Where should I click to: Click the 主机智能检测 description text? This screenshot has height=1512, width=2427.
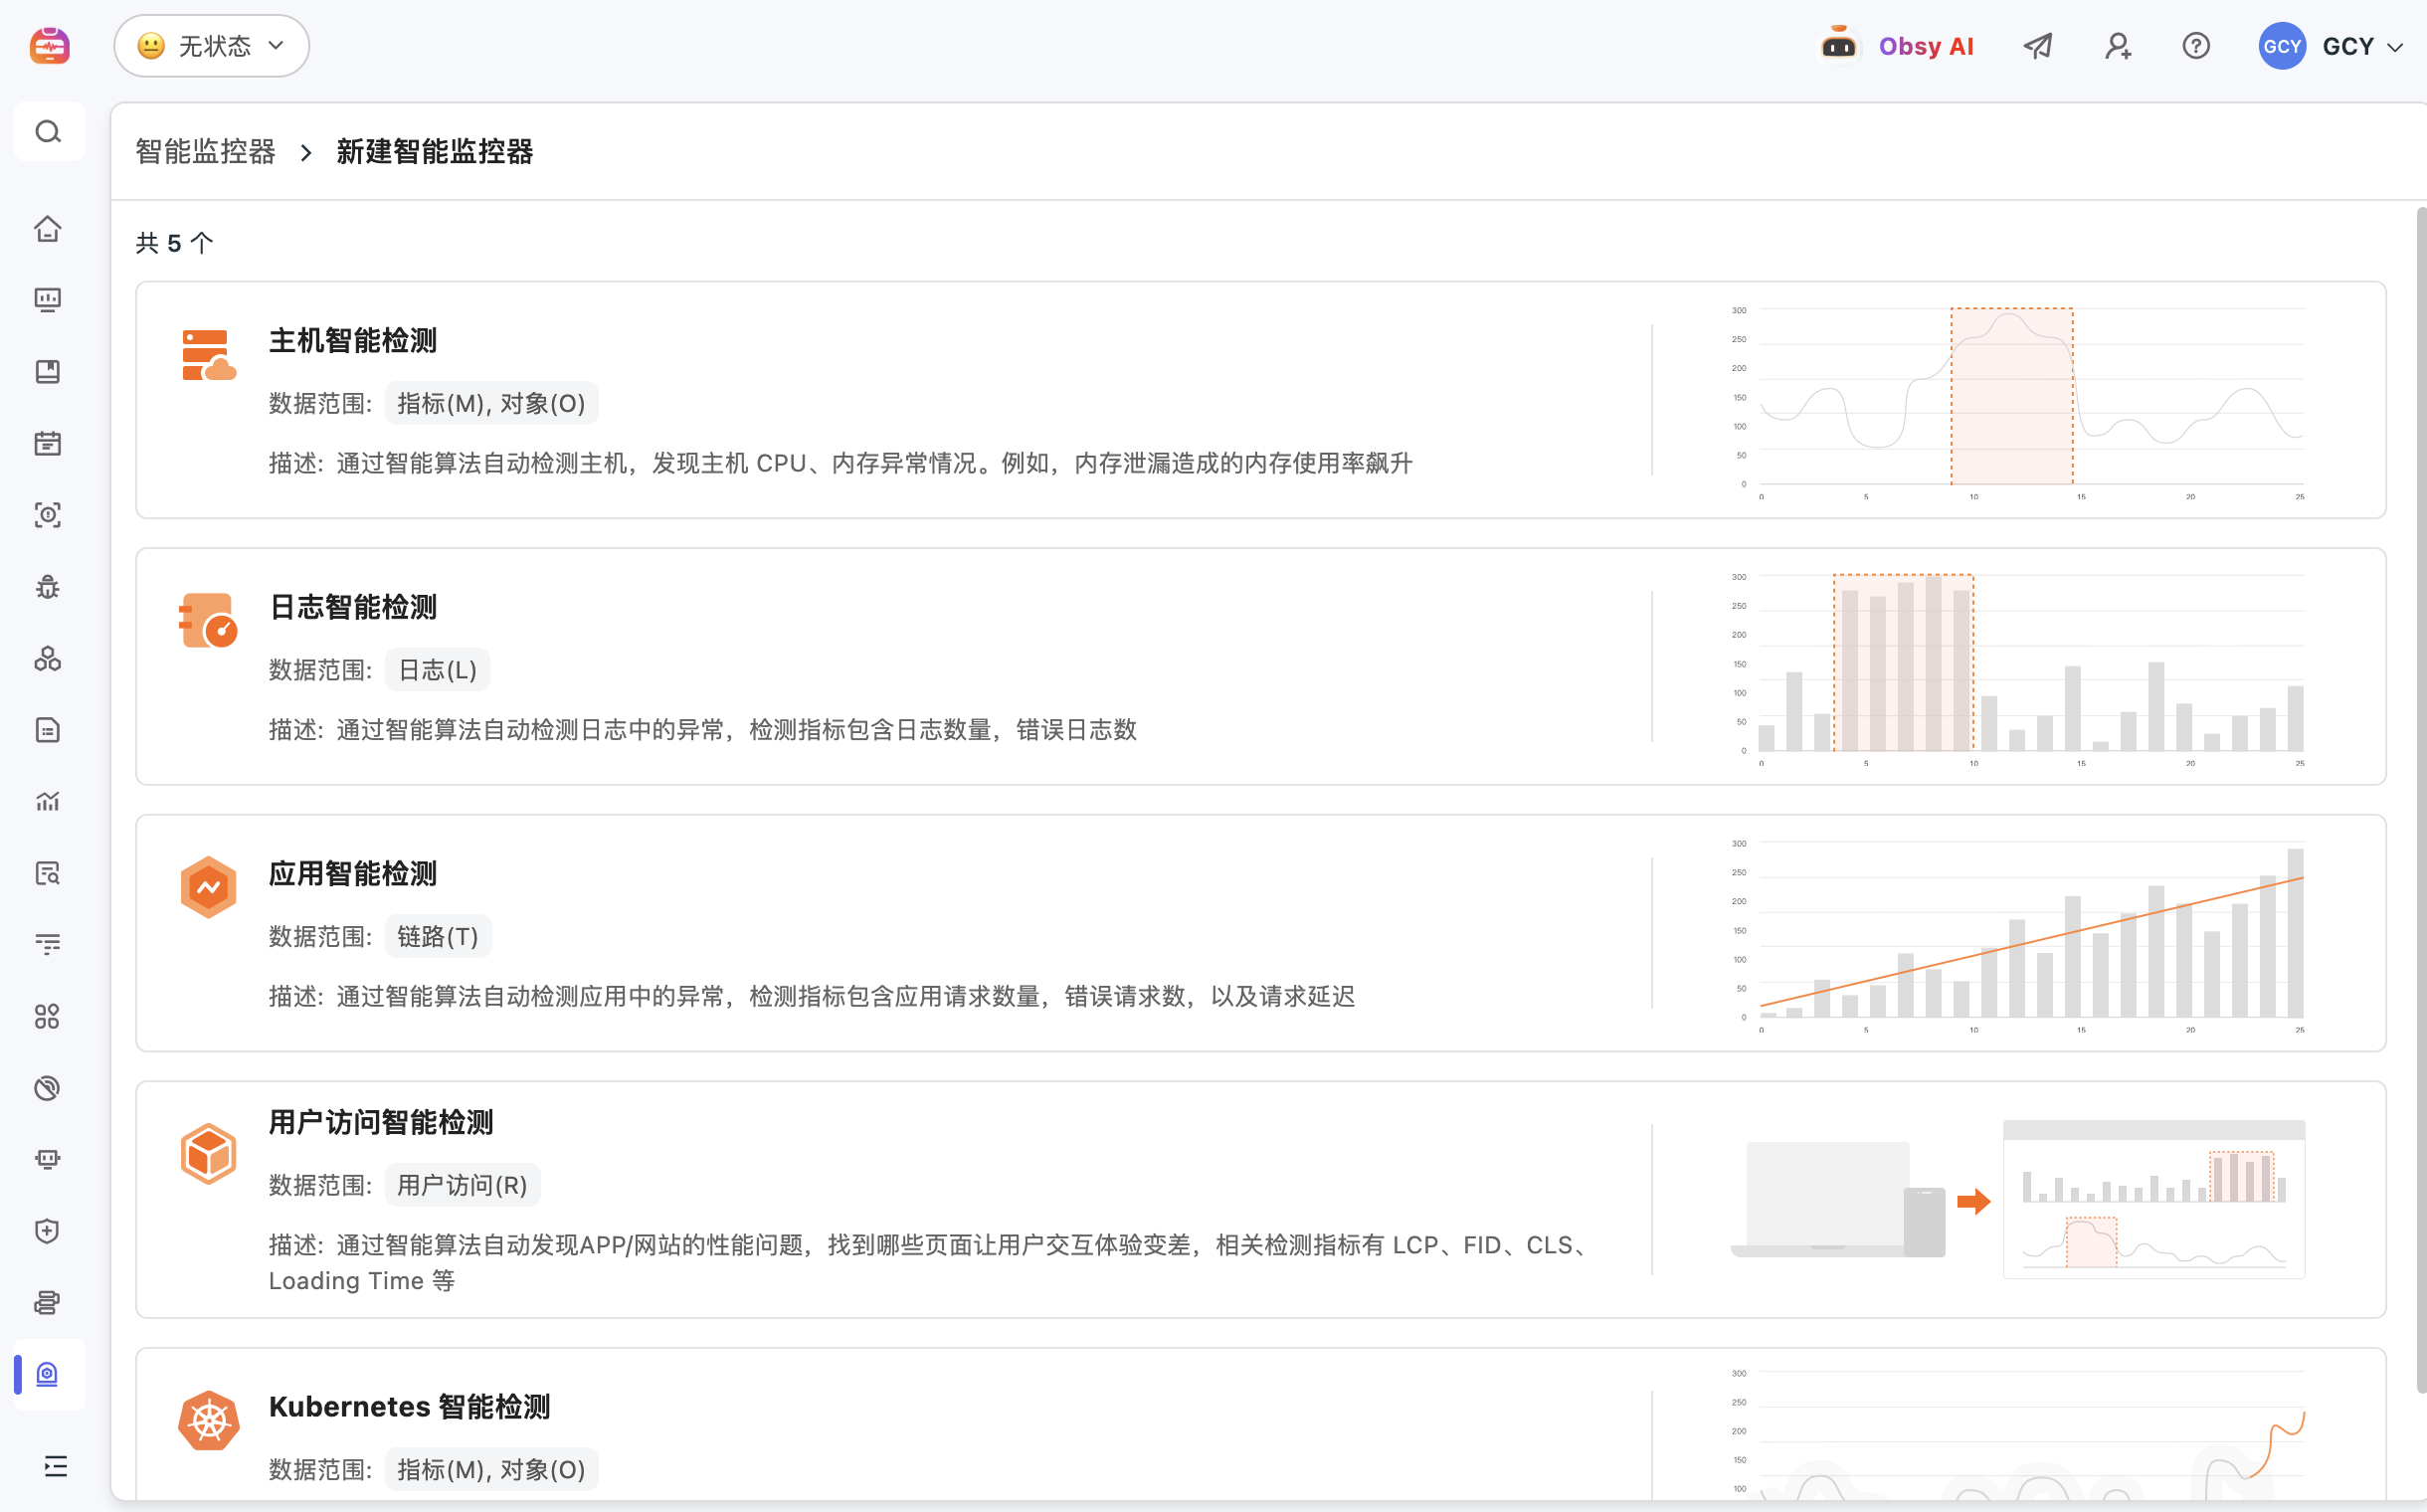(x=840, y=463)
